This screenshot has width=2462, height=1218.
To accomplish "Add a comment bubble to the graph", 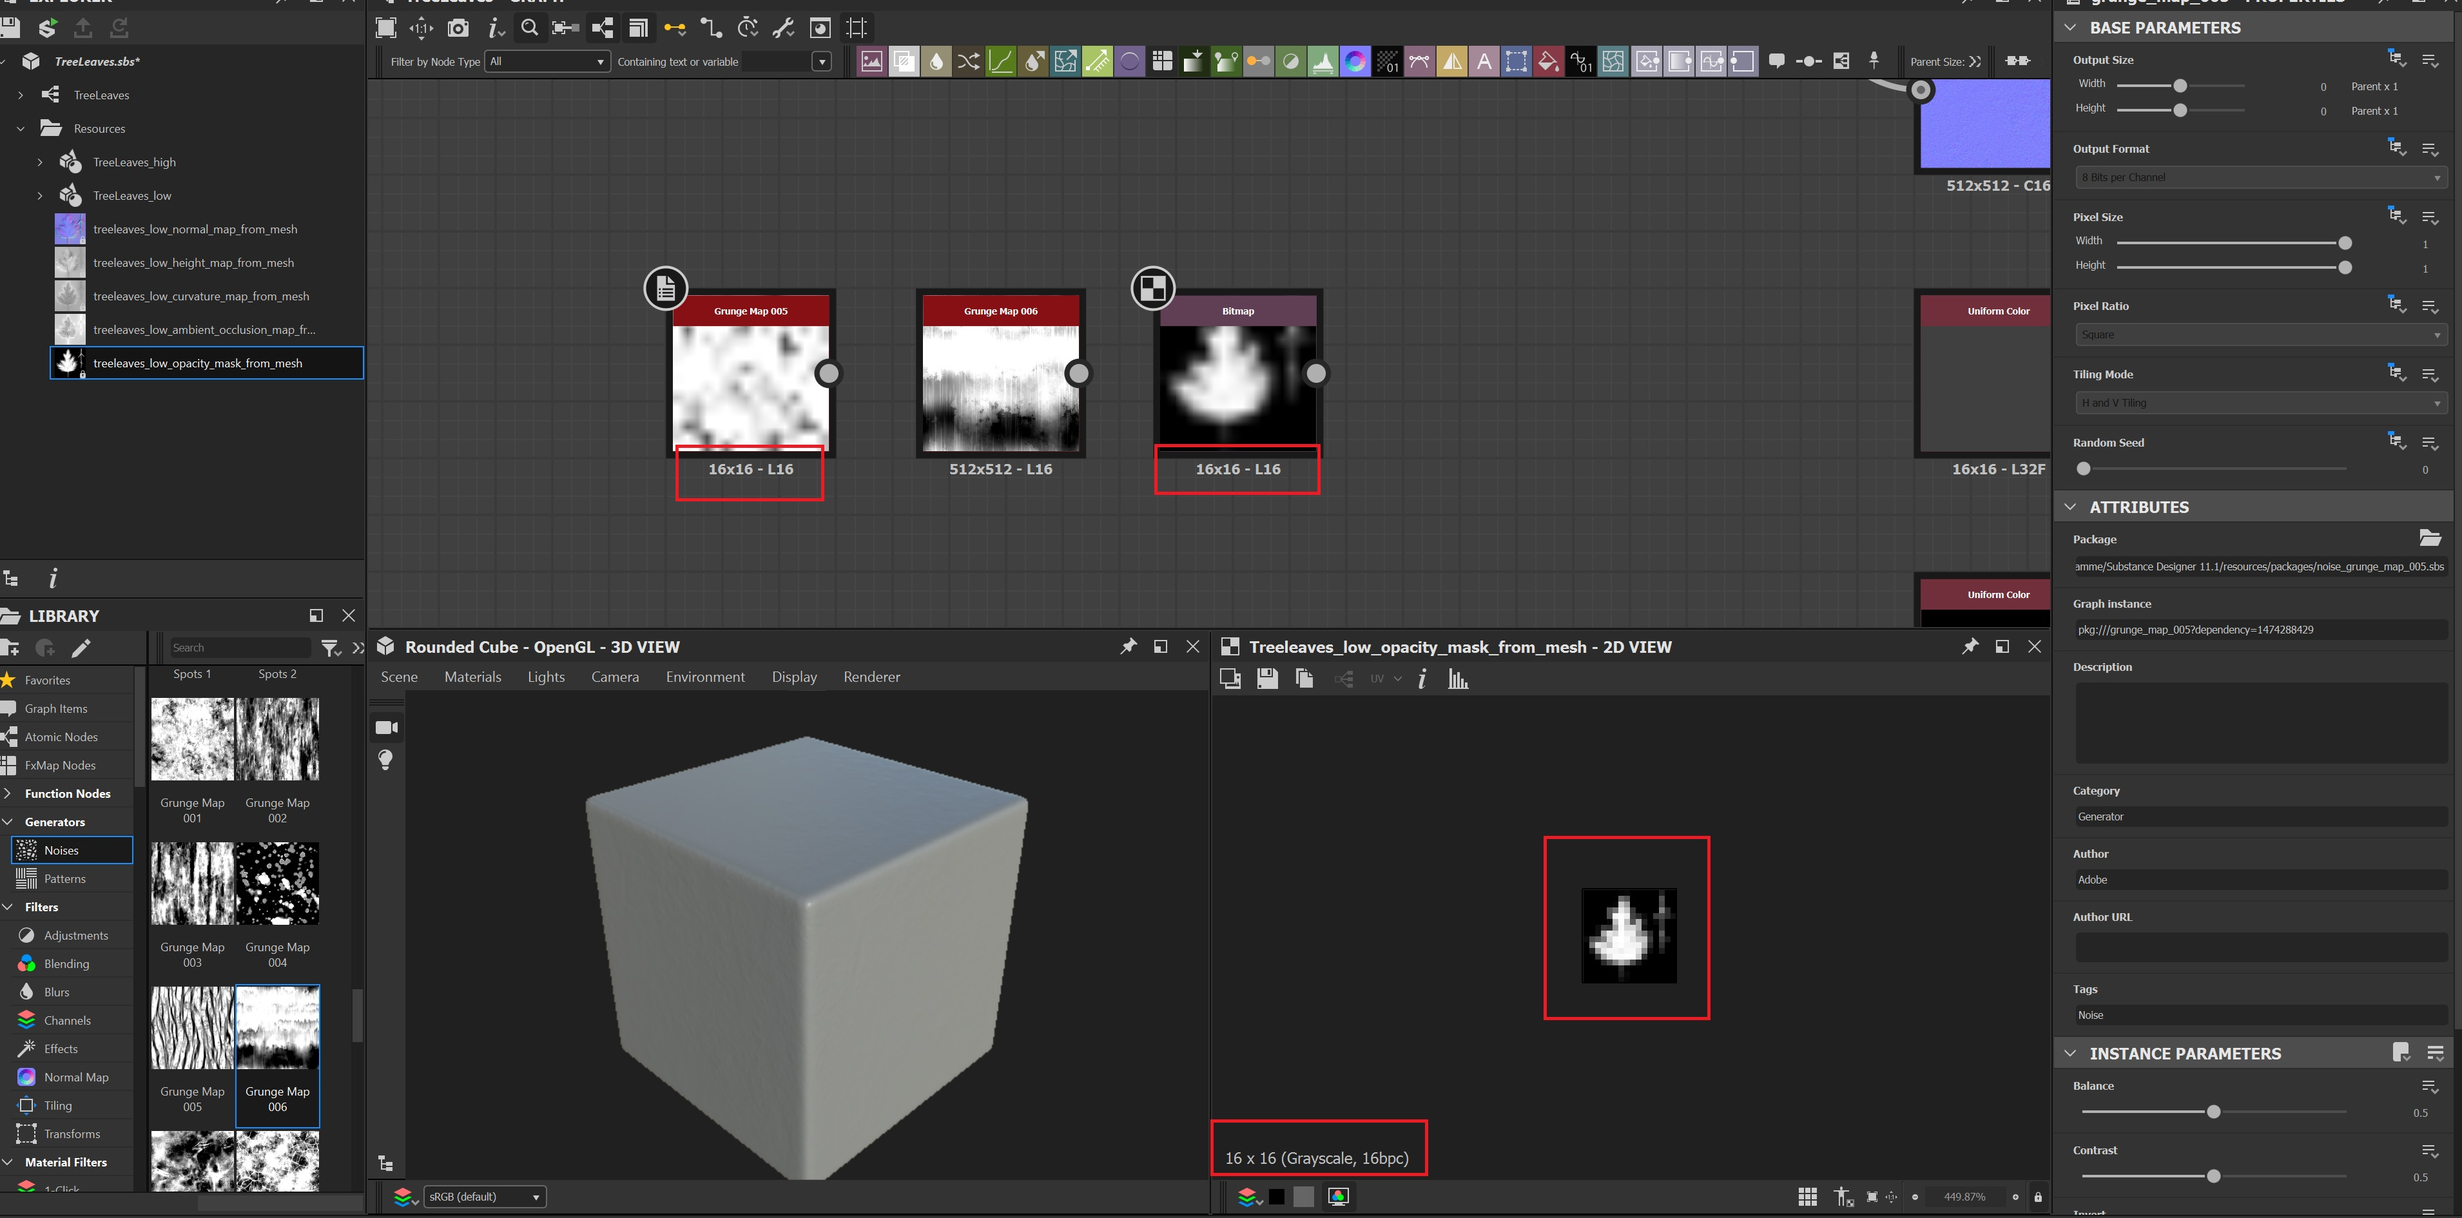I will (x=1777, y=61).
